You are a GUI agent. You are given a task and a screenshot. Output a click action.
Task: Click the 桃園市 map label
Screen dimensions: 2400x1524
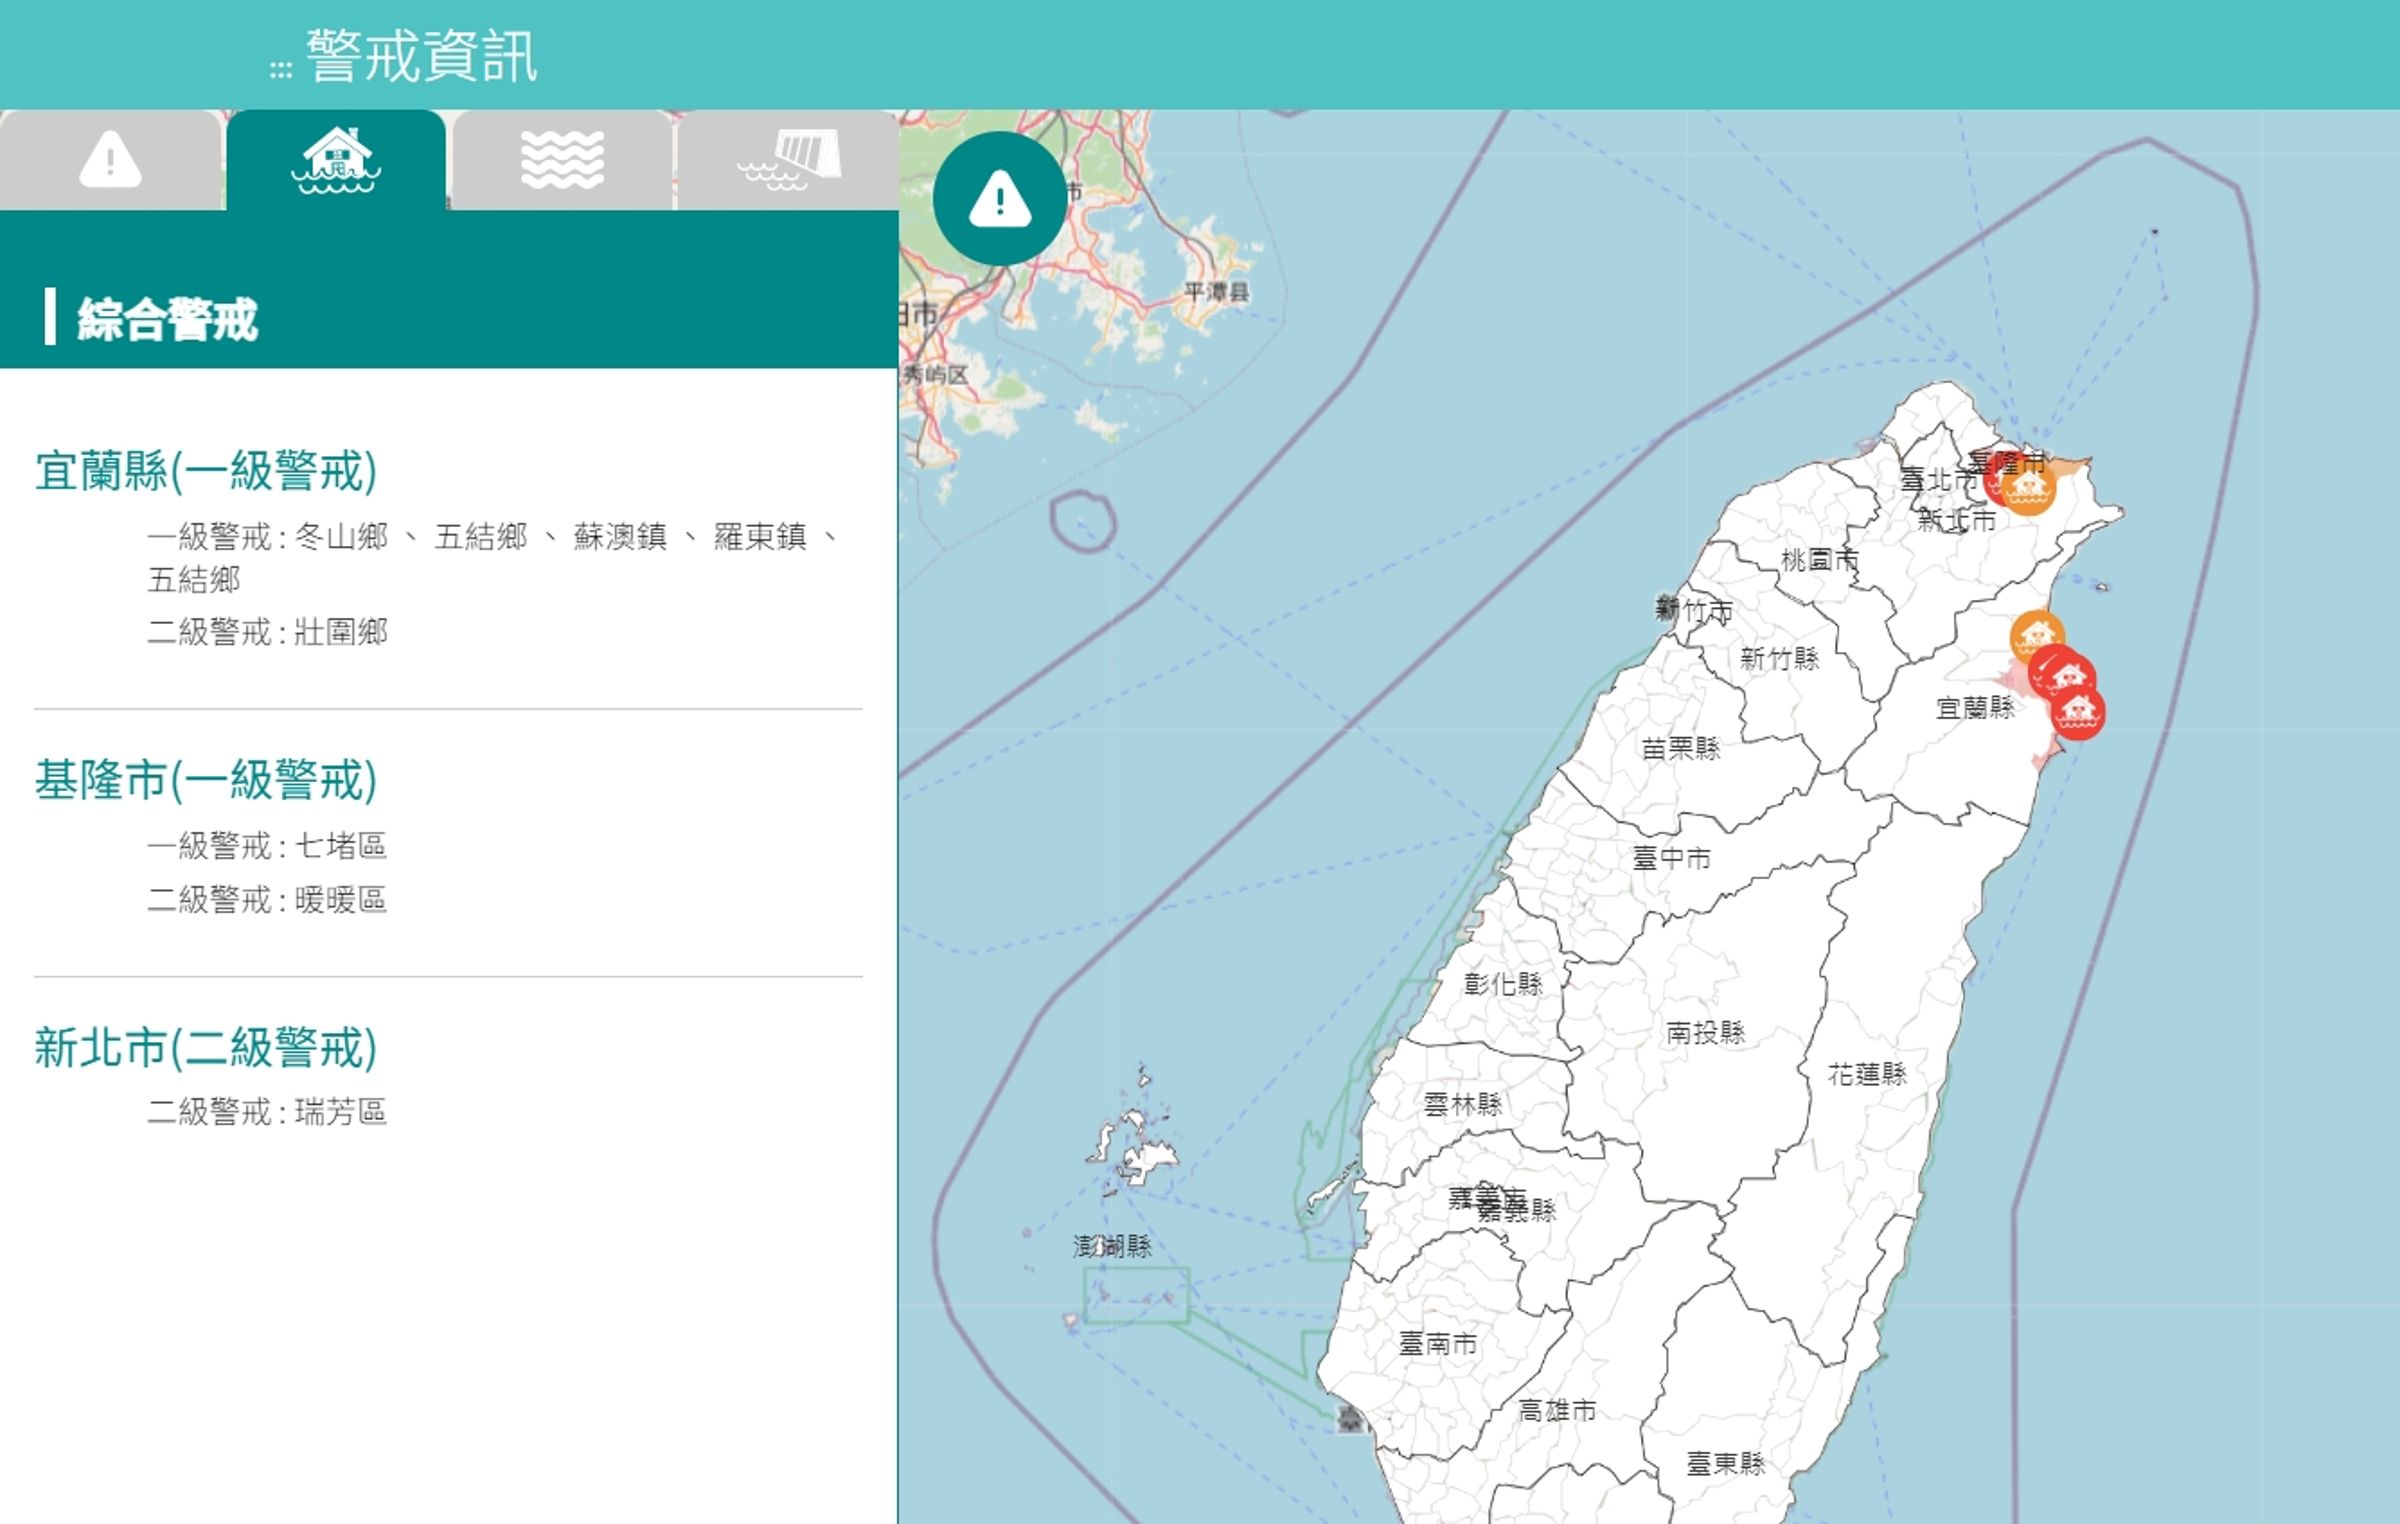click(1820, 560)
